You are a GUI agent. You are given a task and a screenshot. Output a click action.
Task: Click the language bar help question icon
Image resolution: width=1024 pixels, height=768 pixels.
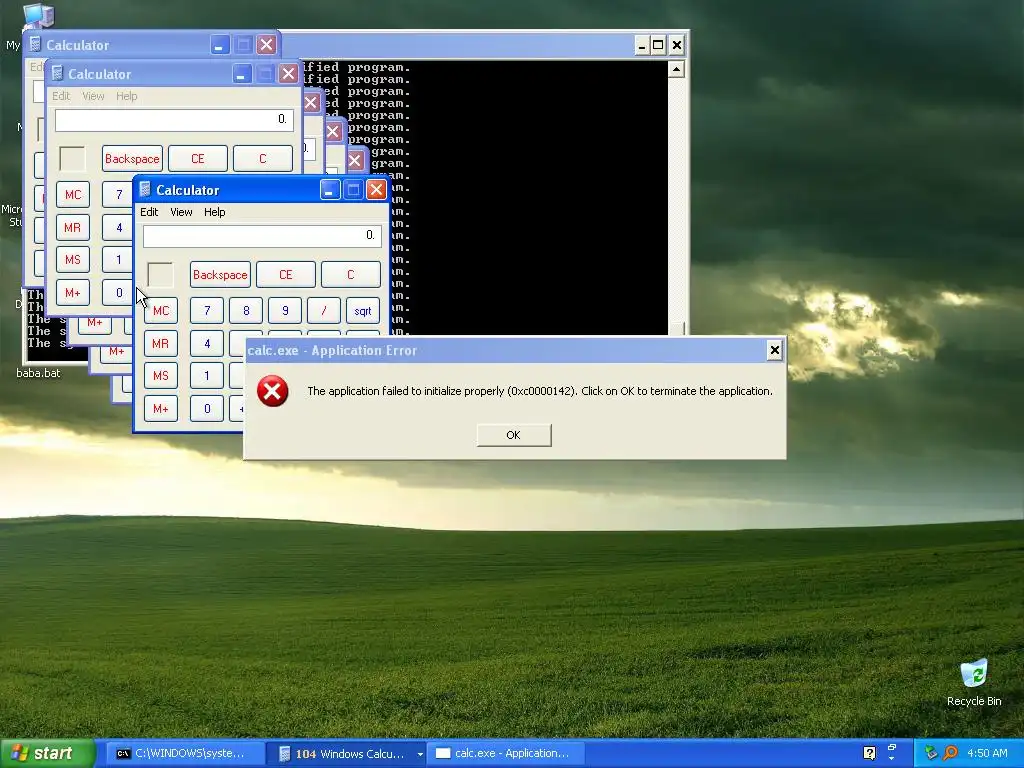[x=869, y=754]
